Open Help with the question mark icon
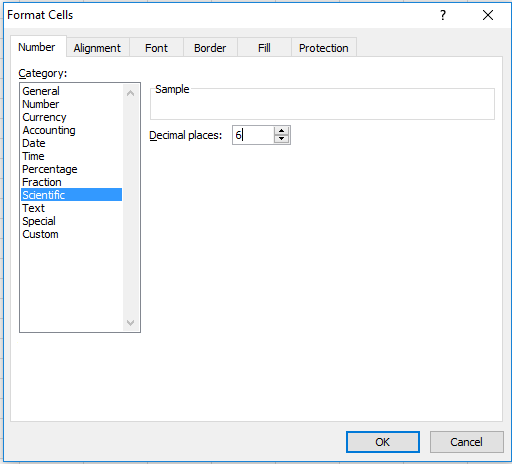512x464 pixels. (443, 15)
